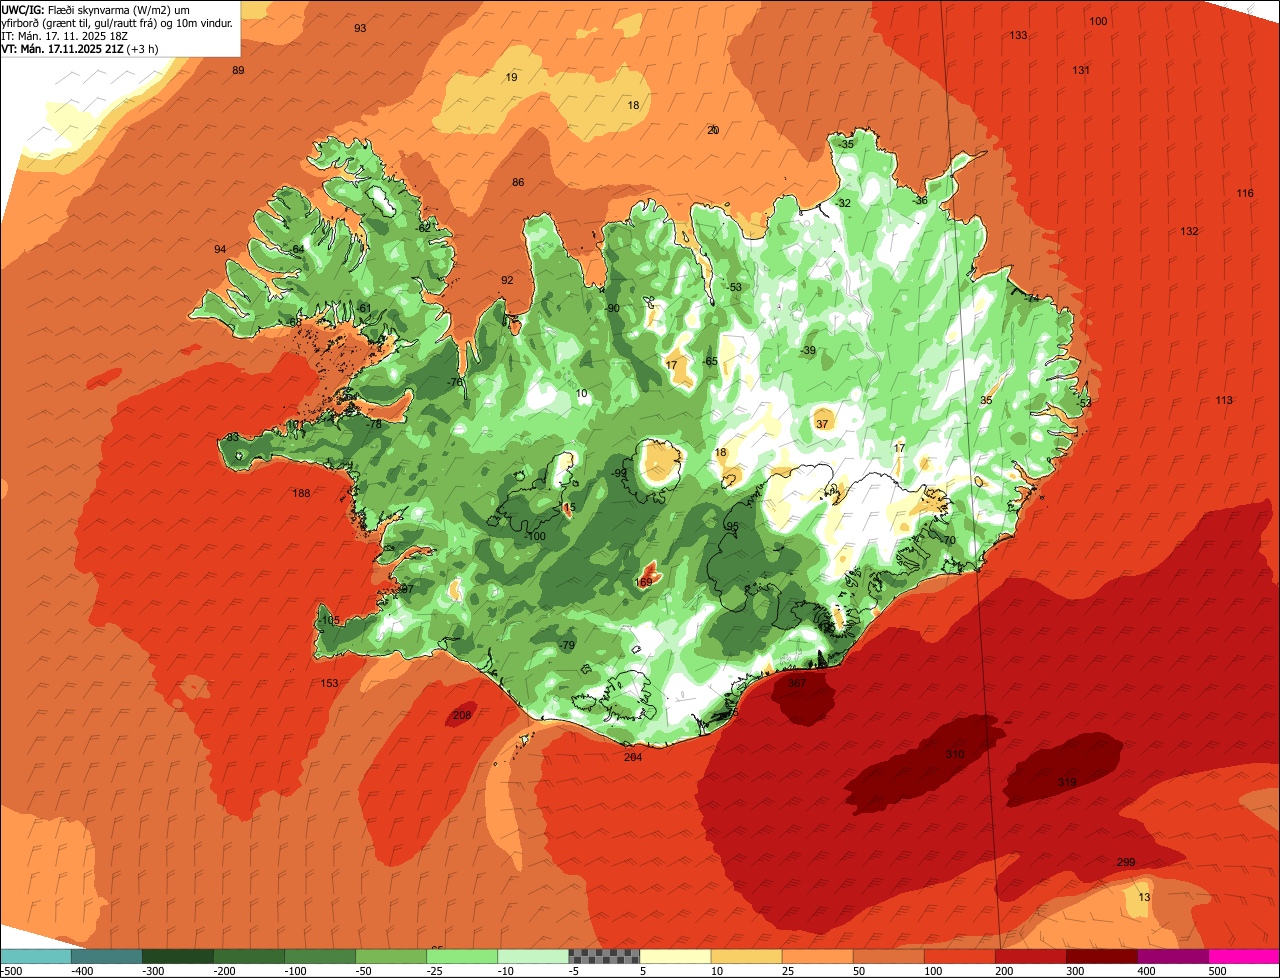Click the 188 value in Faxaflói bay
The image size is (1280, 978).
302,493
